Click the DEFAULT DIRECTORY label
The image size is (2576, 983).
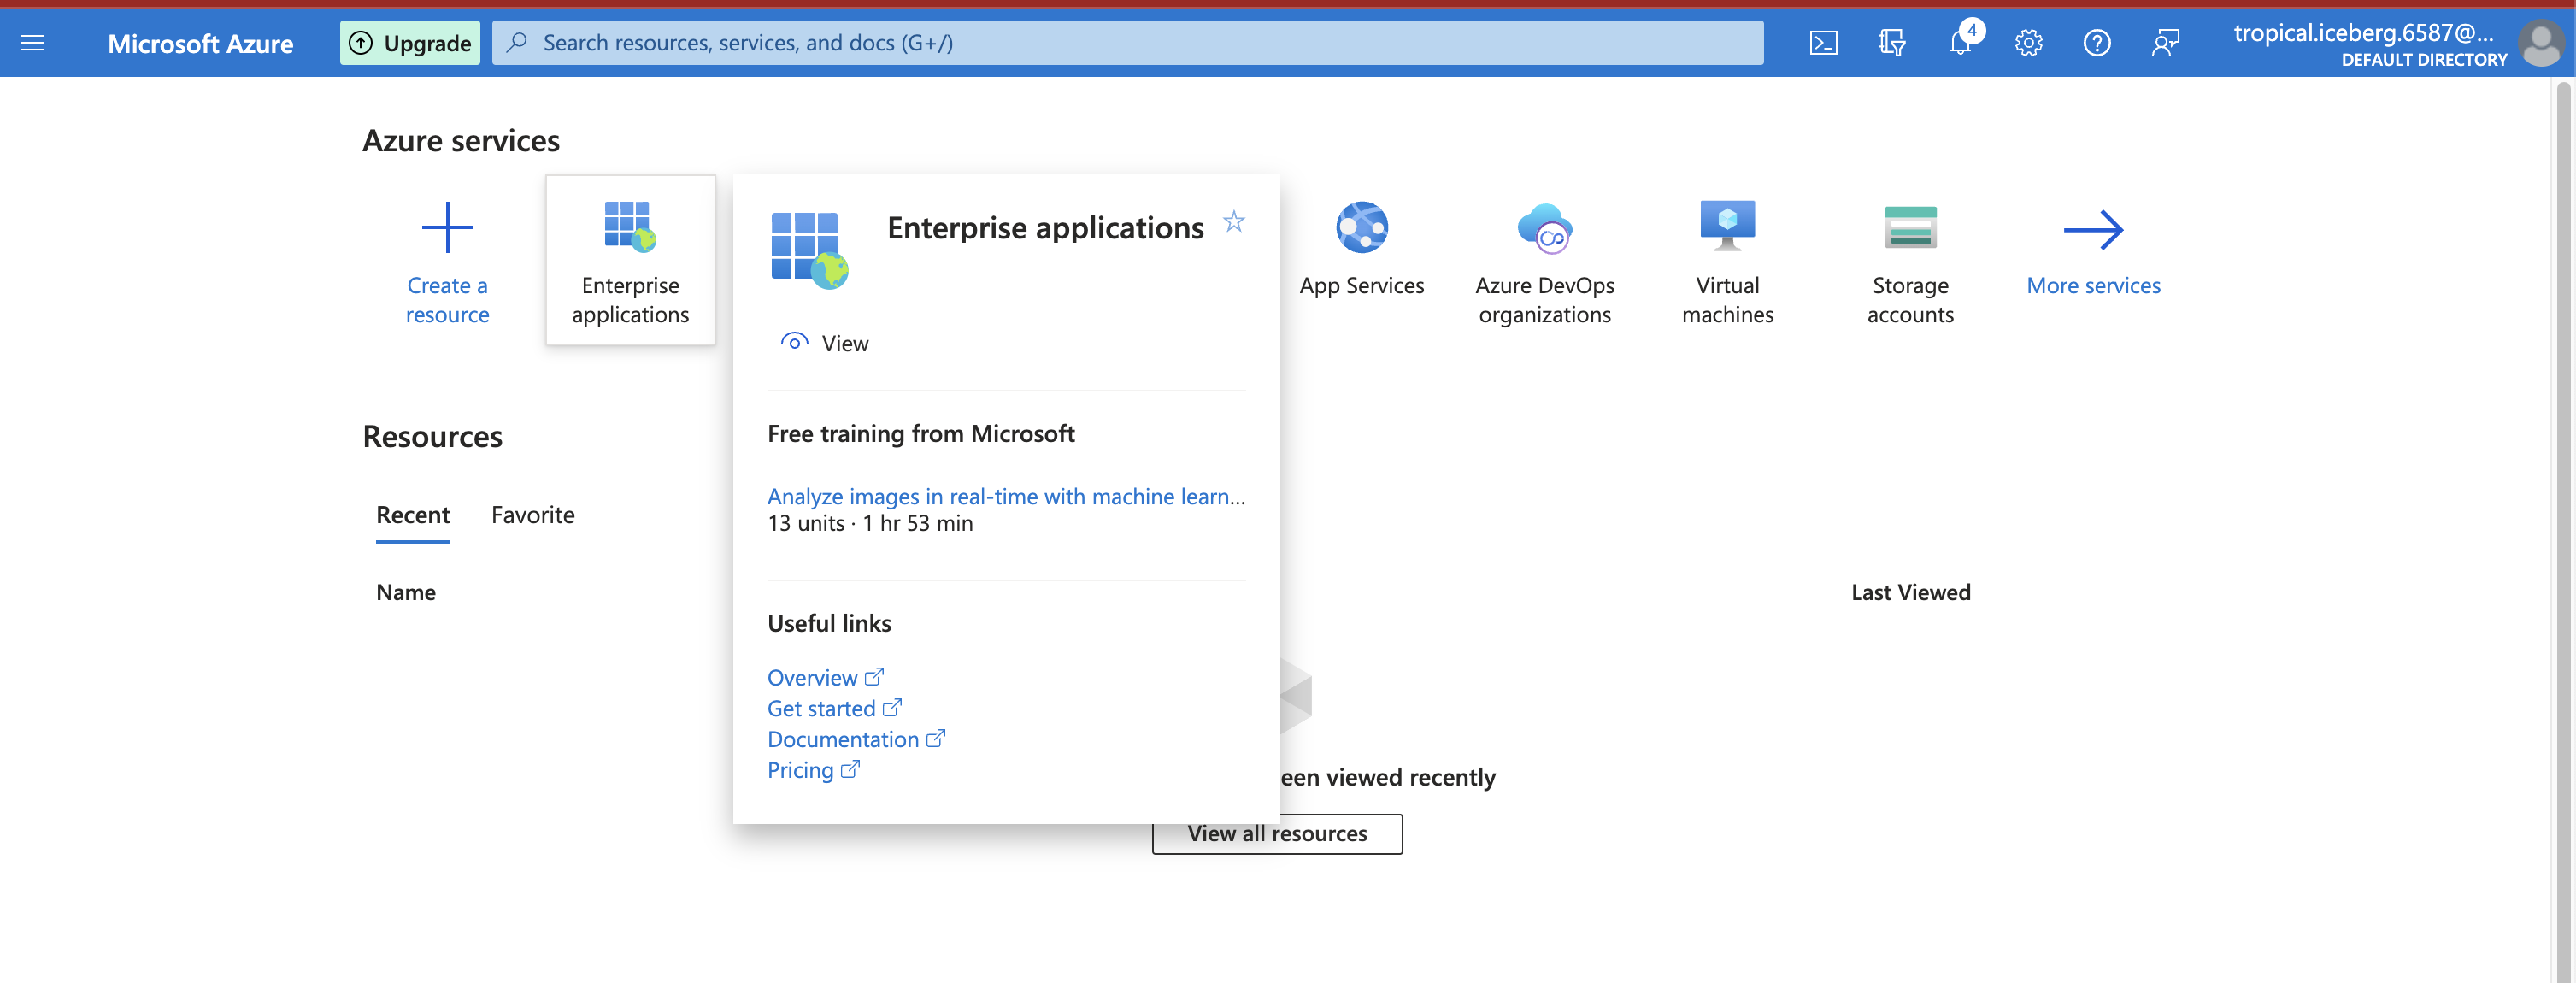(x=2424, y=60)
